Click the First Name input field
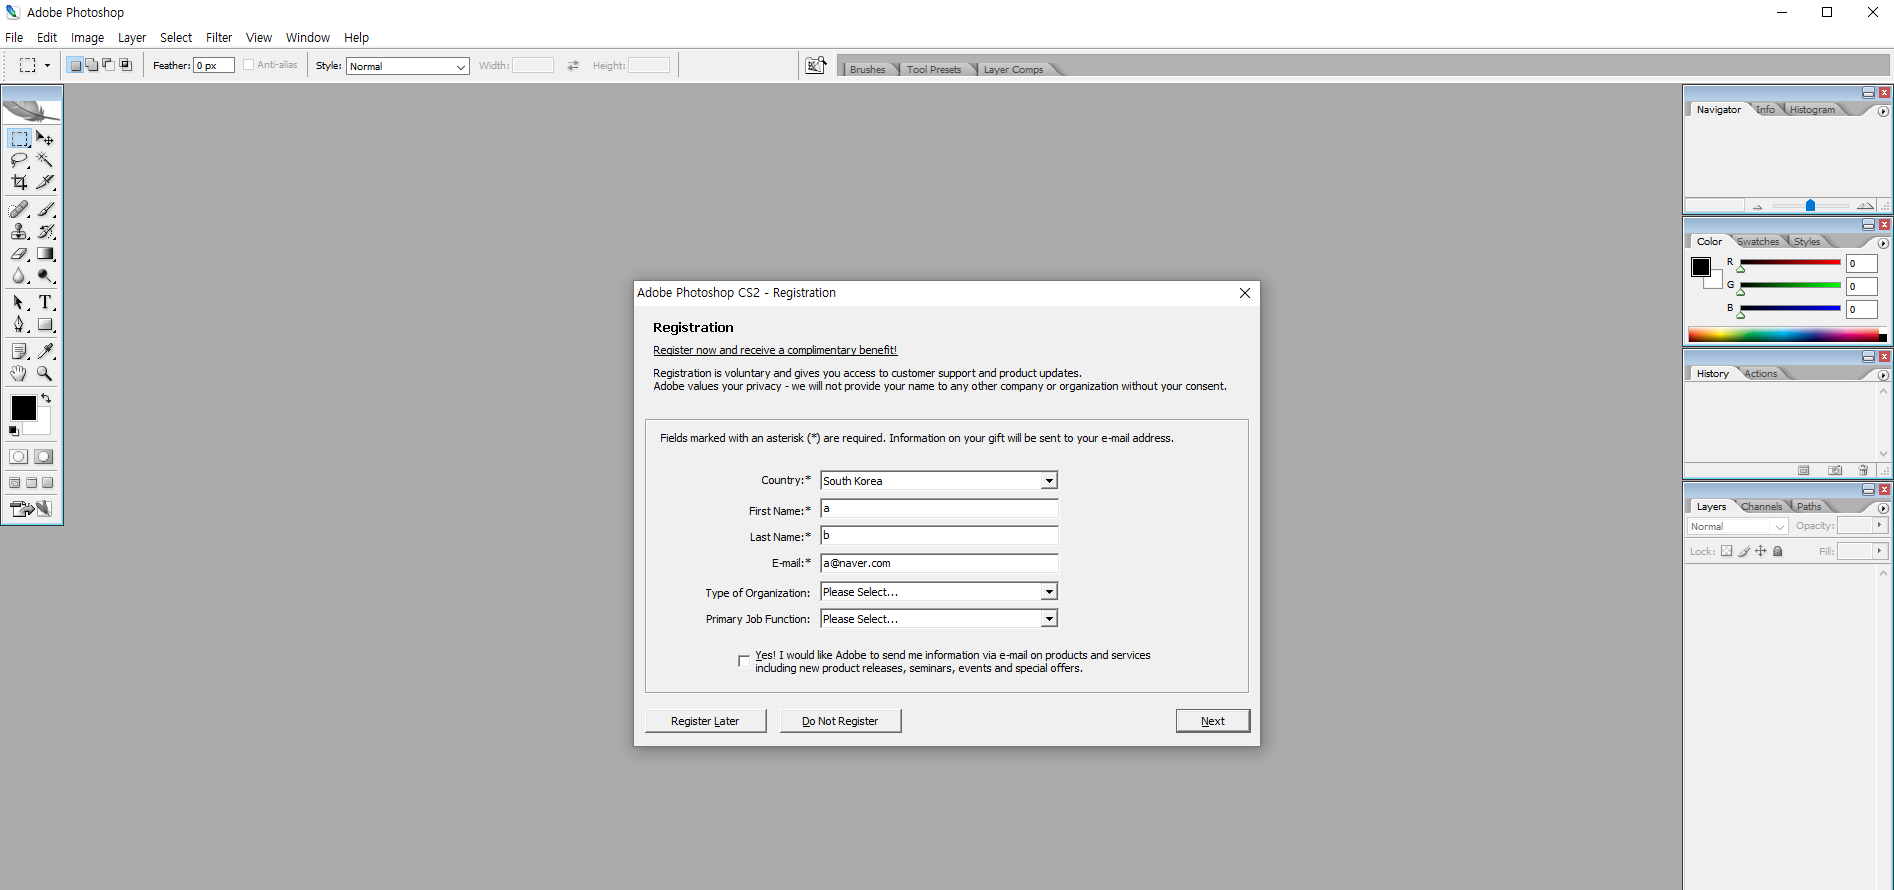Image resolution: width=1894 pixels, height=890 pixels. [x=939, y=509]
